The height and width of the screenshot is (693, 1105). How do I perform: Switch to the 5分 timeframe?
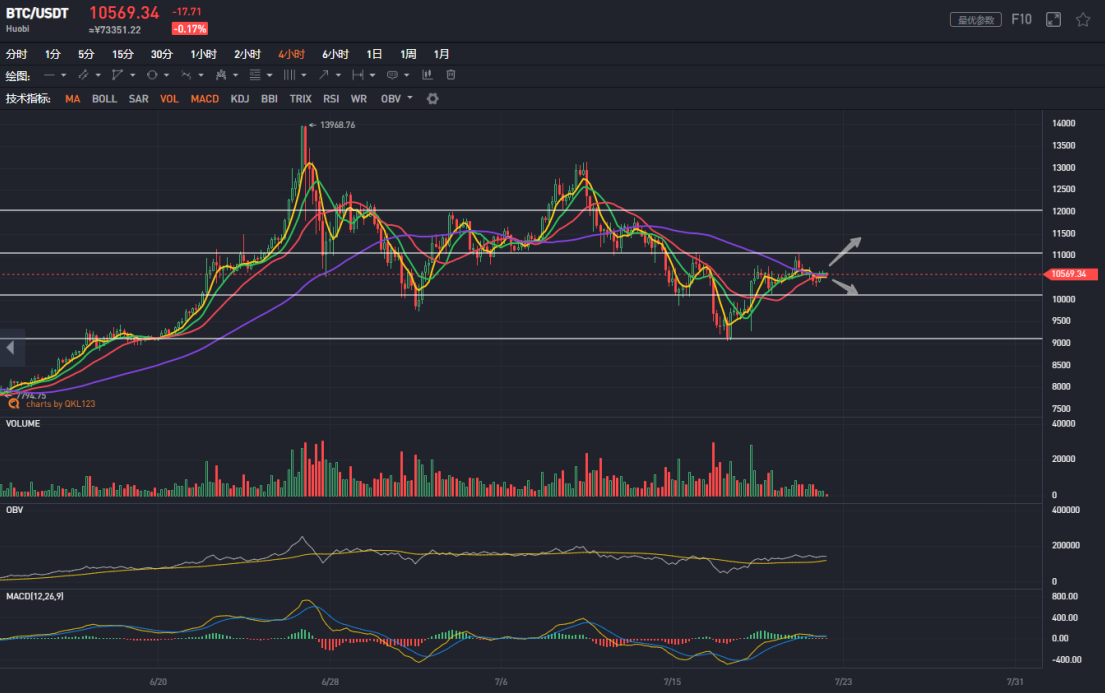[x=86, y=54]
